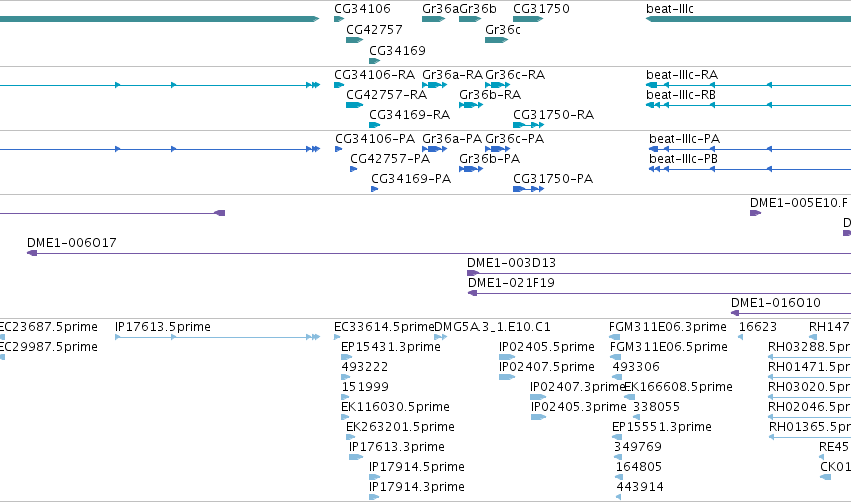Click transcript Gr36a-RA
The width and height of the screenshot is (851, 502).
tap(452, 75)
